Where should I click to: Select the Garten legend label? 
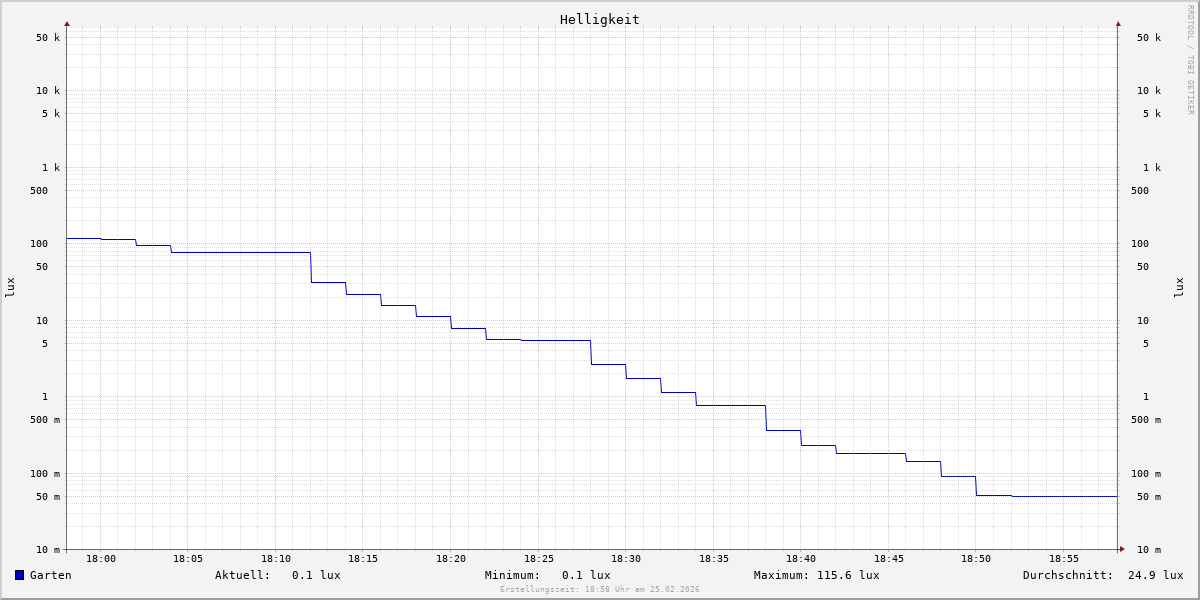pyautogui.click(x=51, y=575)
